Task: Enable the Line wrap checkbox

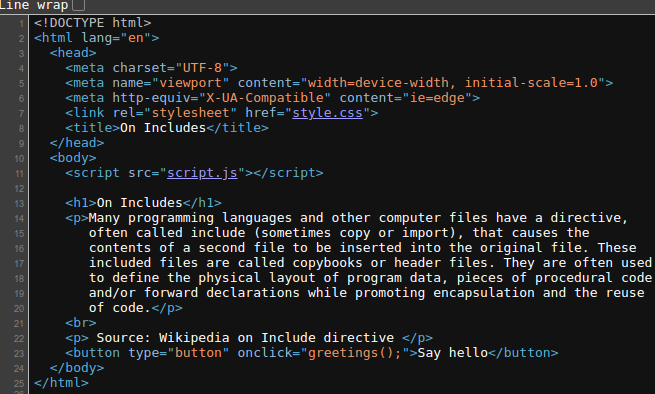Action: click(79, 5)
